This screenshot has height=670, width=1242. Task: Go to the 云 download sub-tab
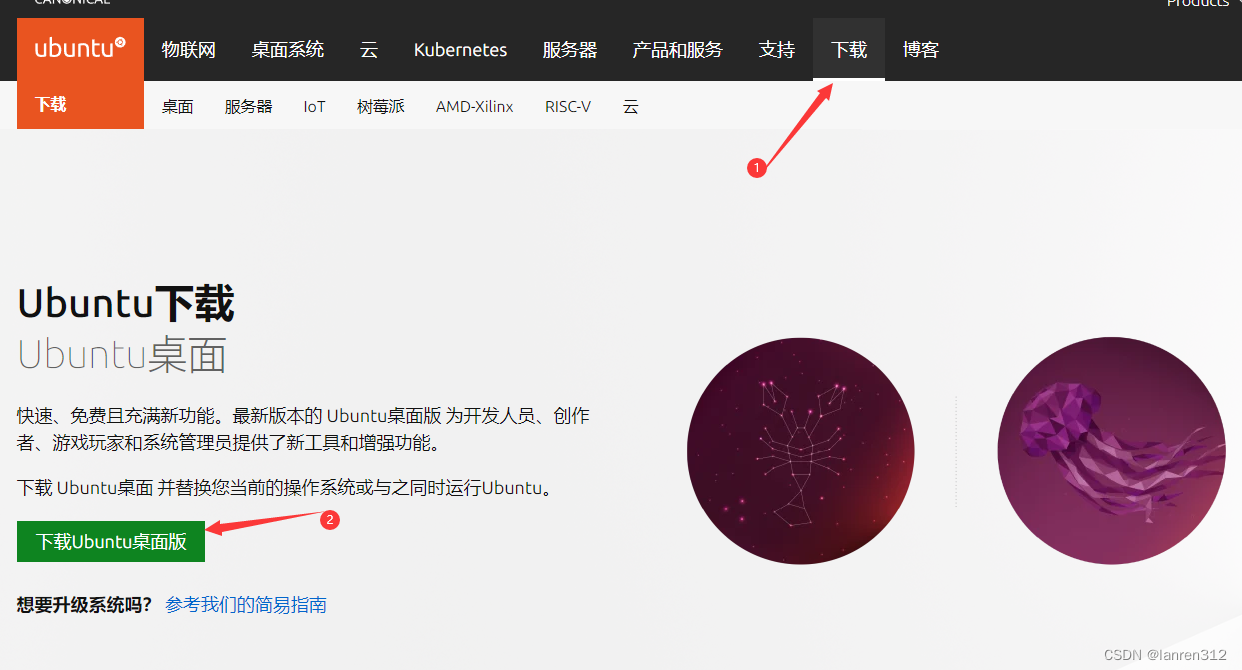(630, 107)
